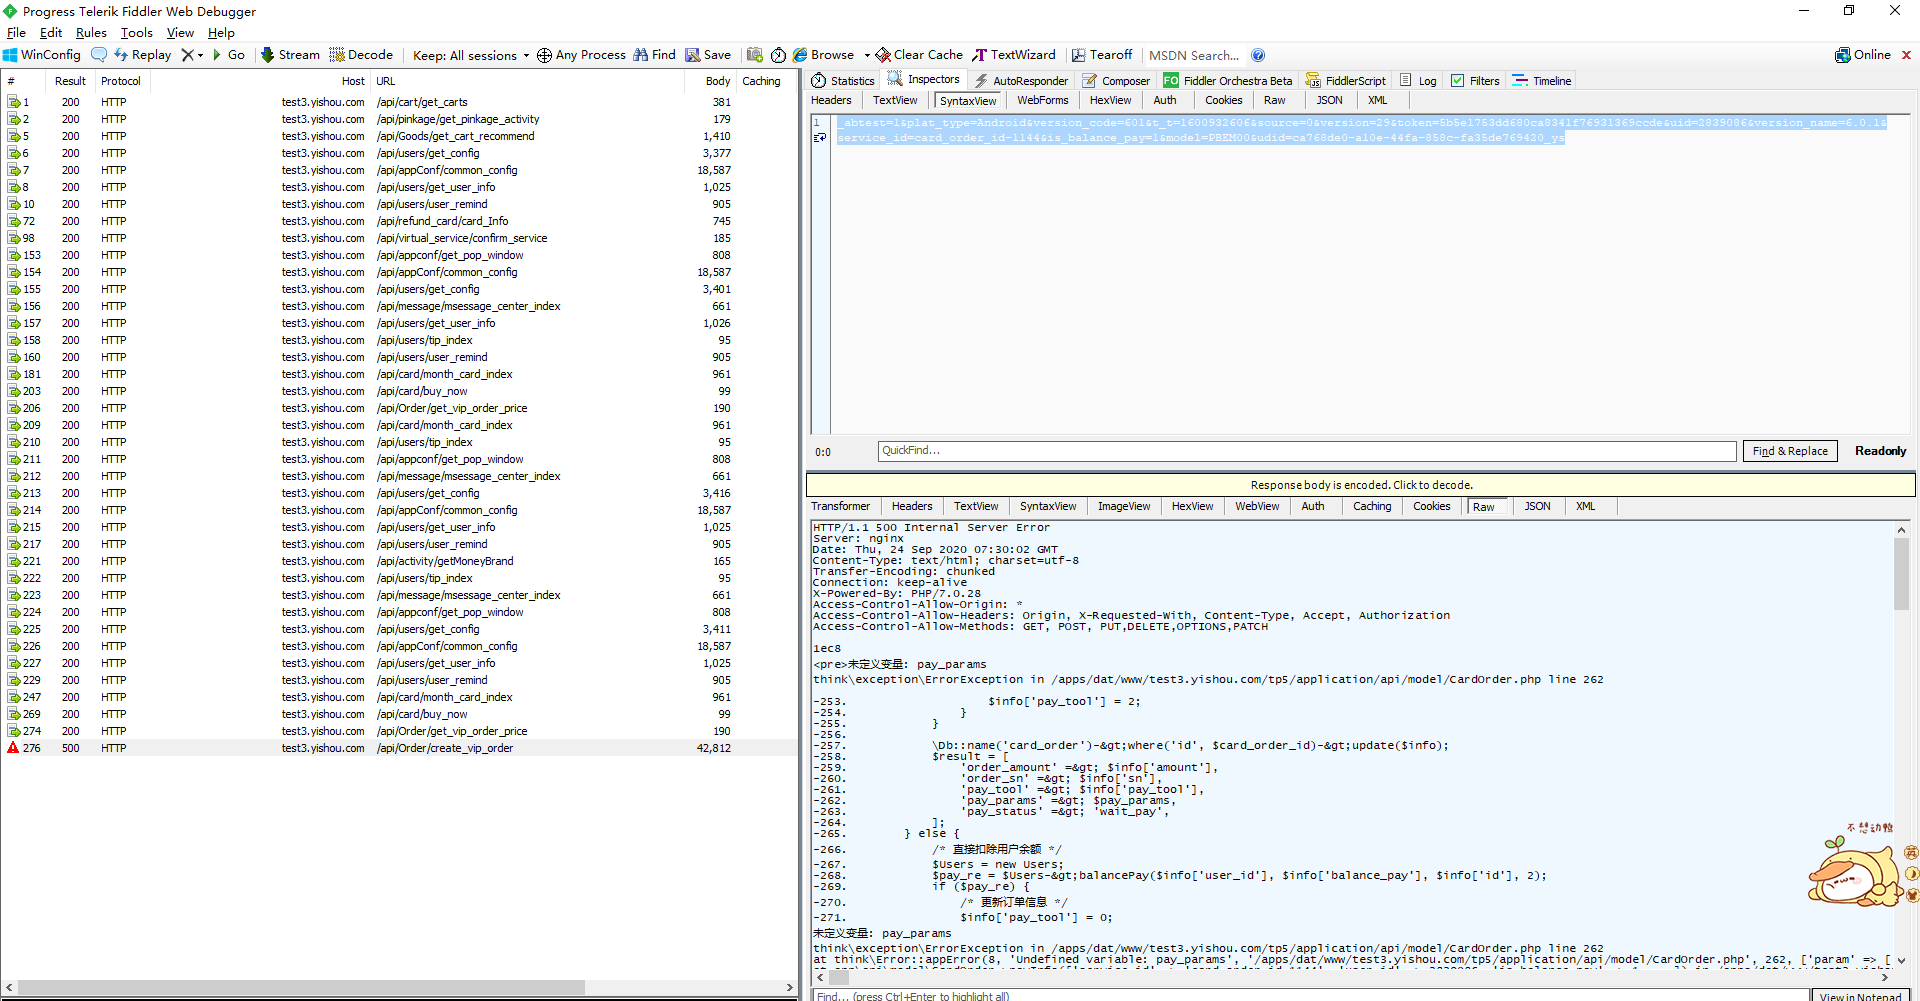1920x1001 pixels.
Task: Toggle Stream mode in toolbar
Action: tap(290, 55)
